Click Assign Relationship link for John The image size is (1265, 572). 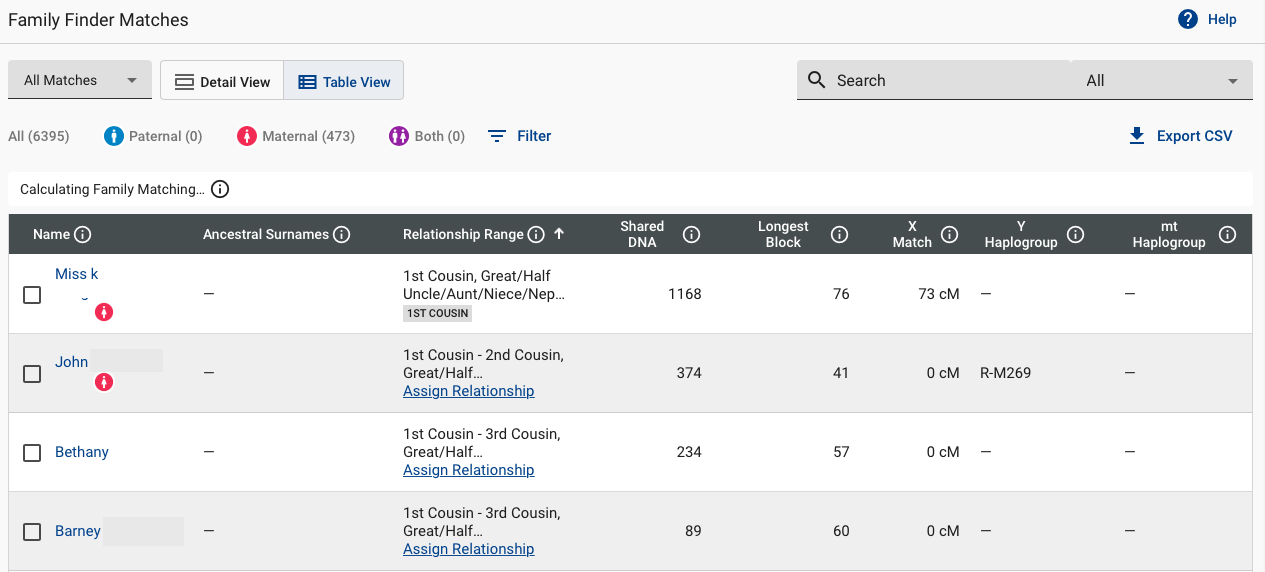tap(468, 391)
